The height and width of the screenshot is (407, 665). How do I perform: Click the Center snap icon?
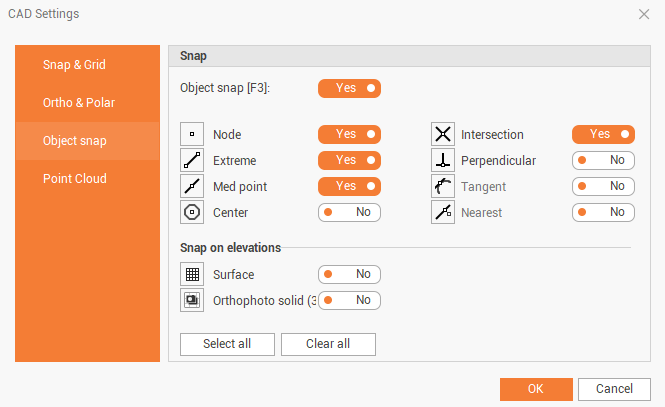coord(192,212)
